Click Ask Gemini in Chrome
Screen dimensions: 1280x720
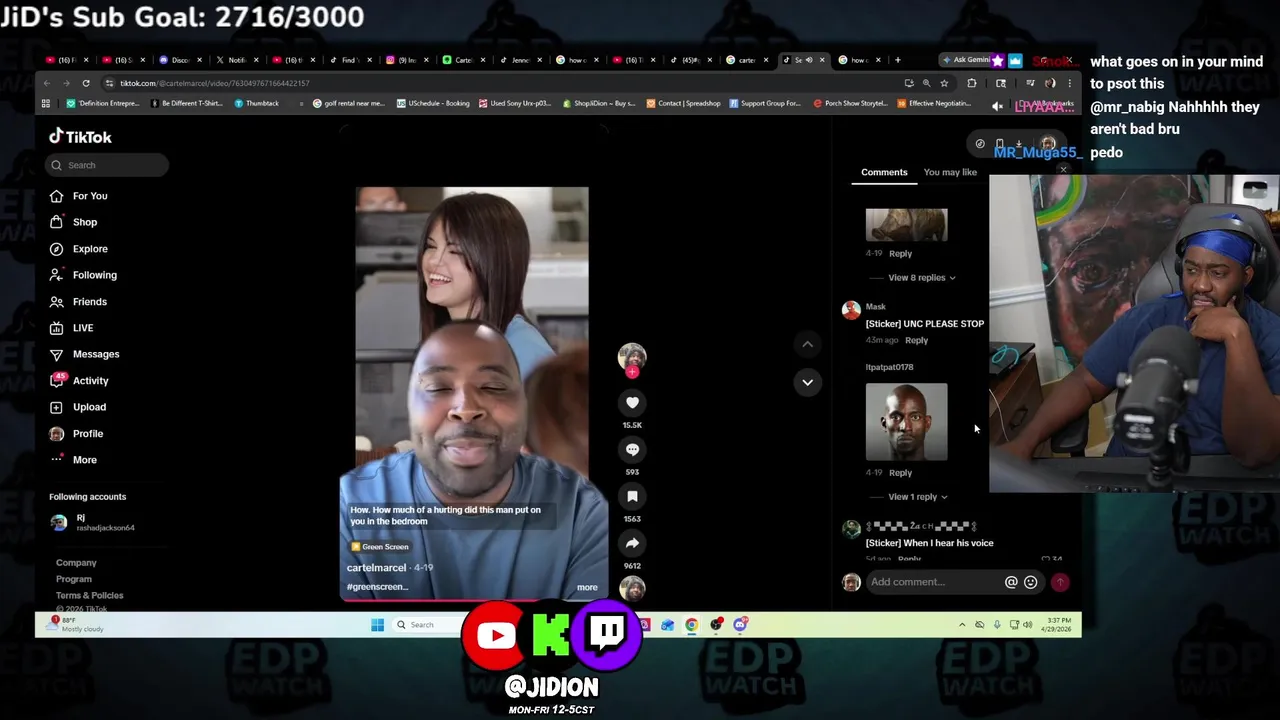tap(967, 60)
